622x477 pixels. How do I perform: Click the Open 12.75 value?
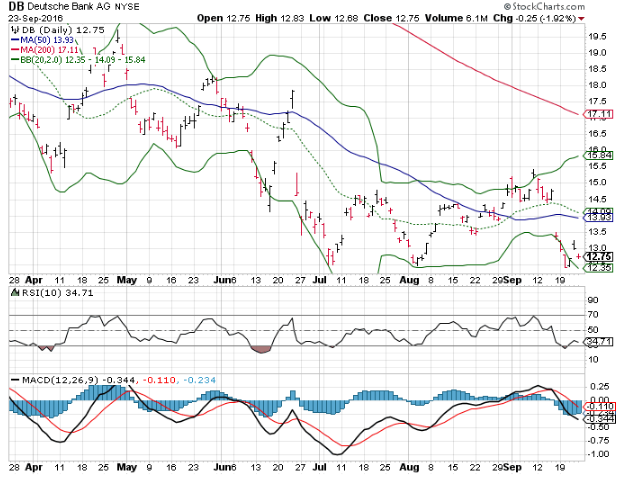[x=224, y=18]
